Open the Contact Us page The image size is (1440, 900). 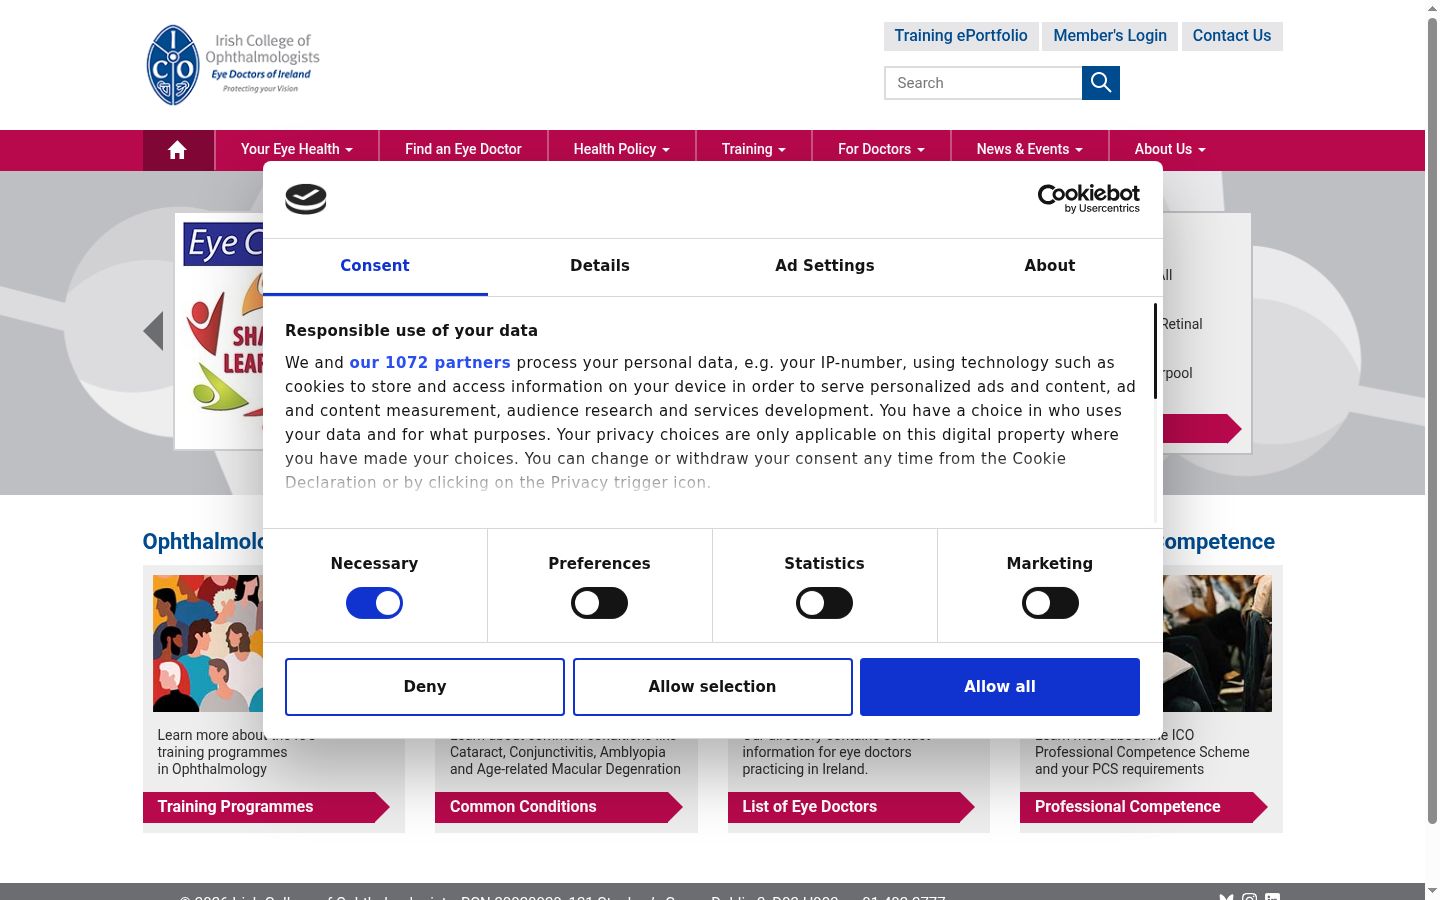(1232, 36)
